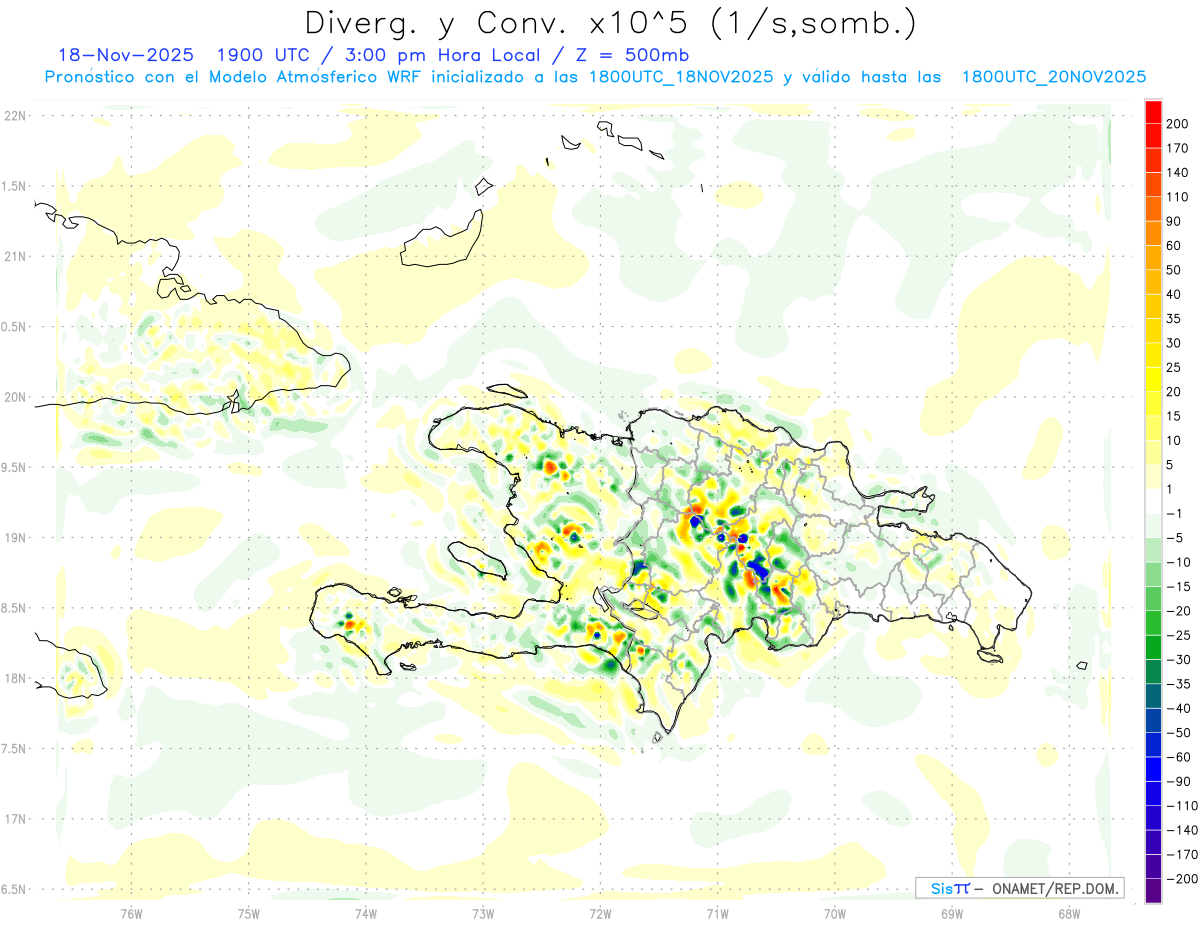Viewport: 1200px width, 927px height.
Task: Click the '19N' latitude label
Action: tap(14, 538)
